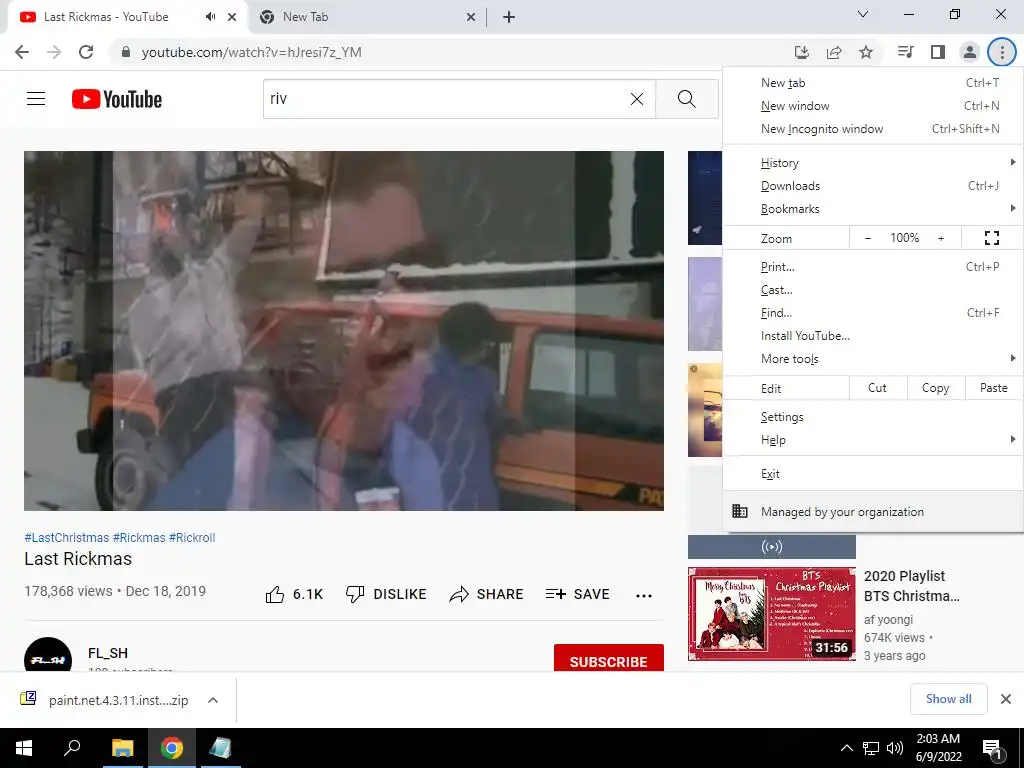Open File Explorer from taskbar
This screenshot has height=768, width=1024.
[x=122, y=748]
